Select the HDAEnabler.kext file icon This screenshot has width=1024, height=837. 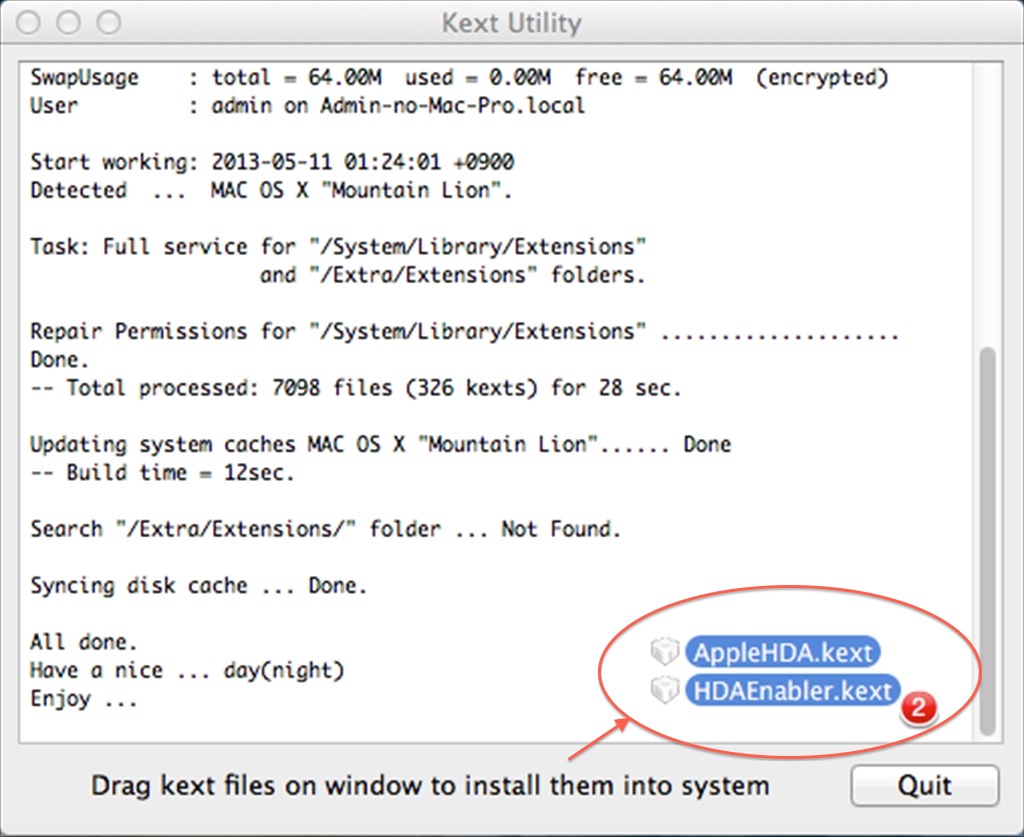pyautogui.click(x=665, y=689)
